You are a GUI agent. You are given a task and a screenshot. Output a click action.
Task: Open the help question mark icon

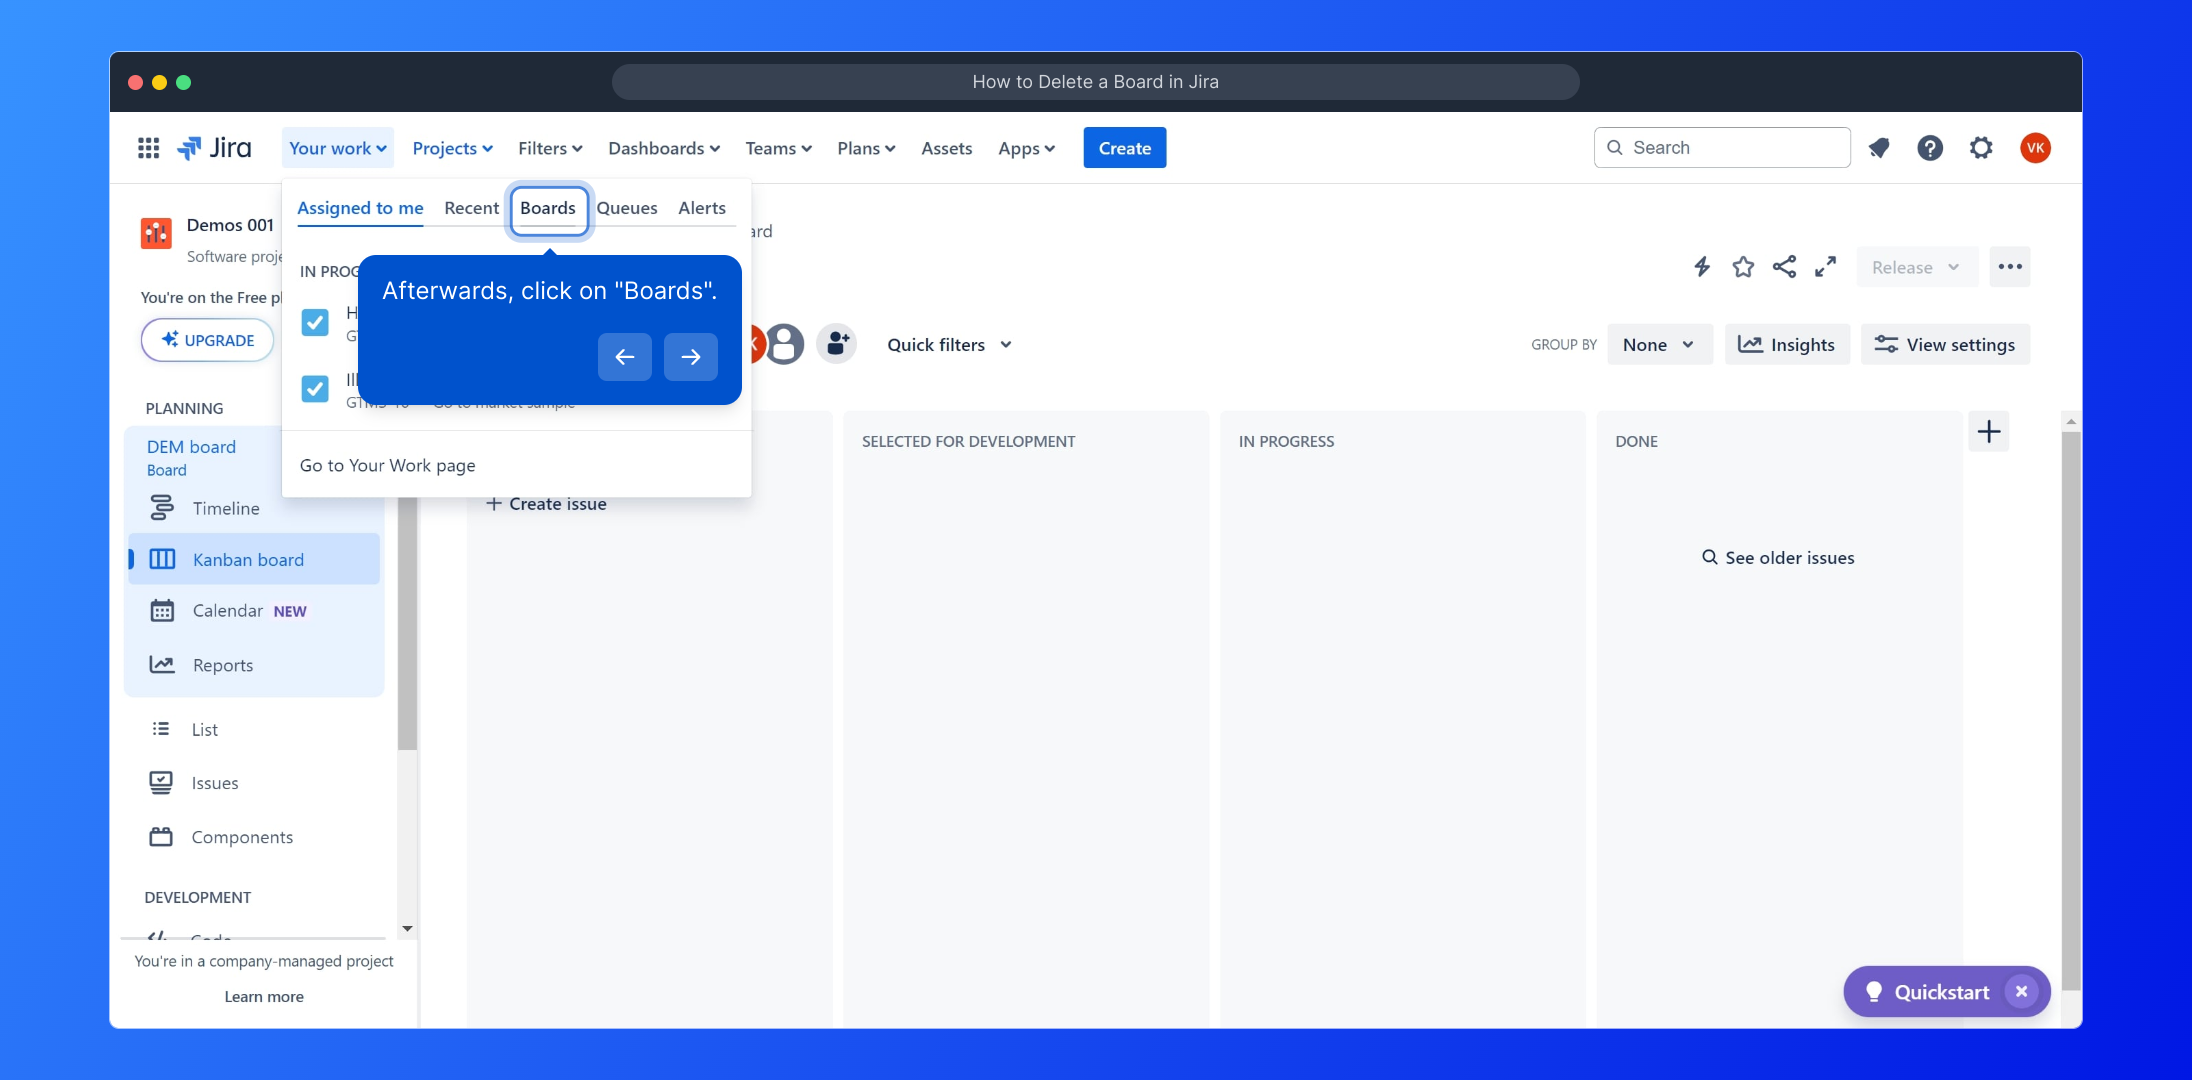pos(1929,148)
